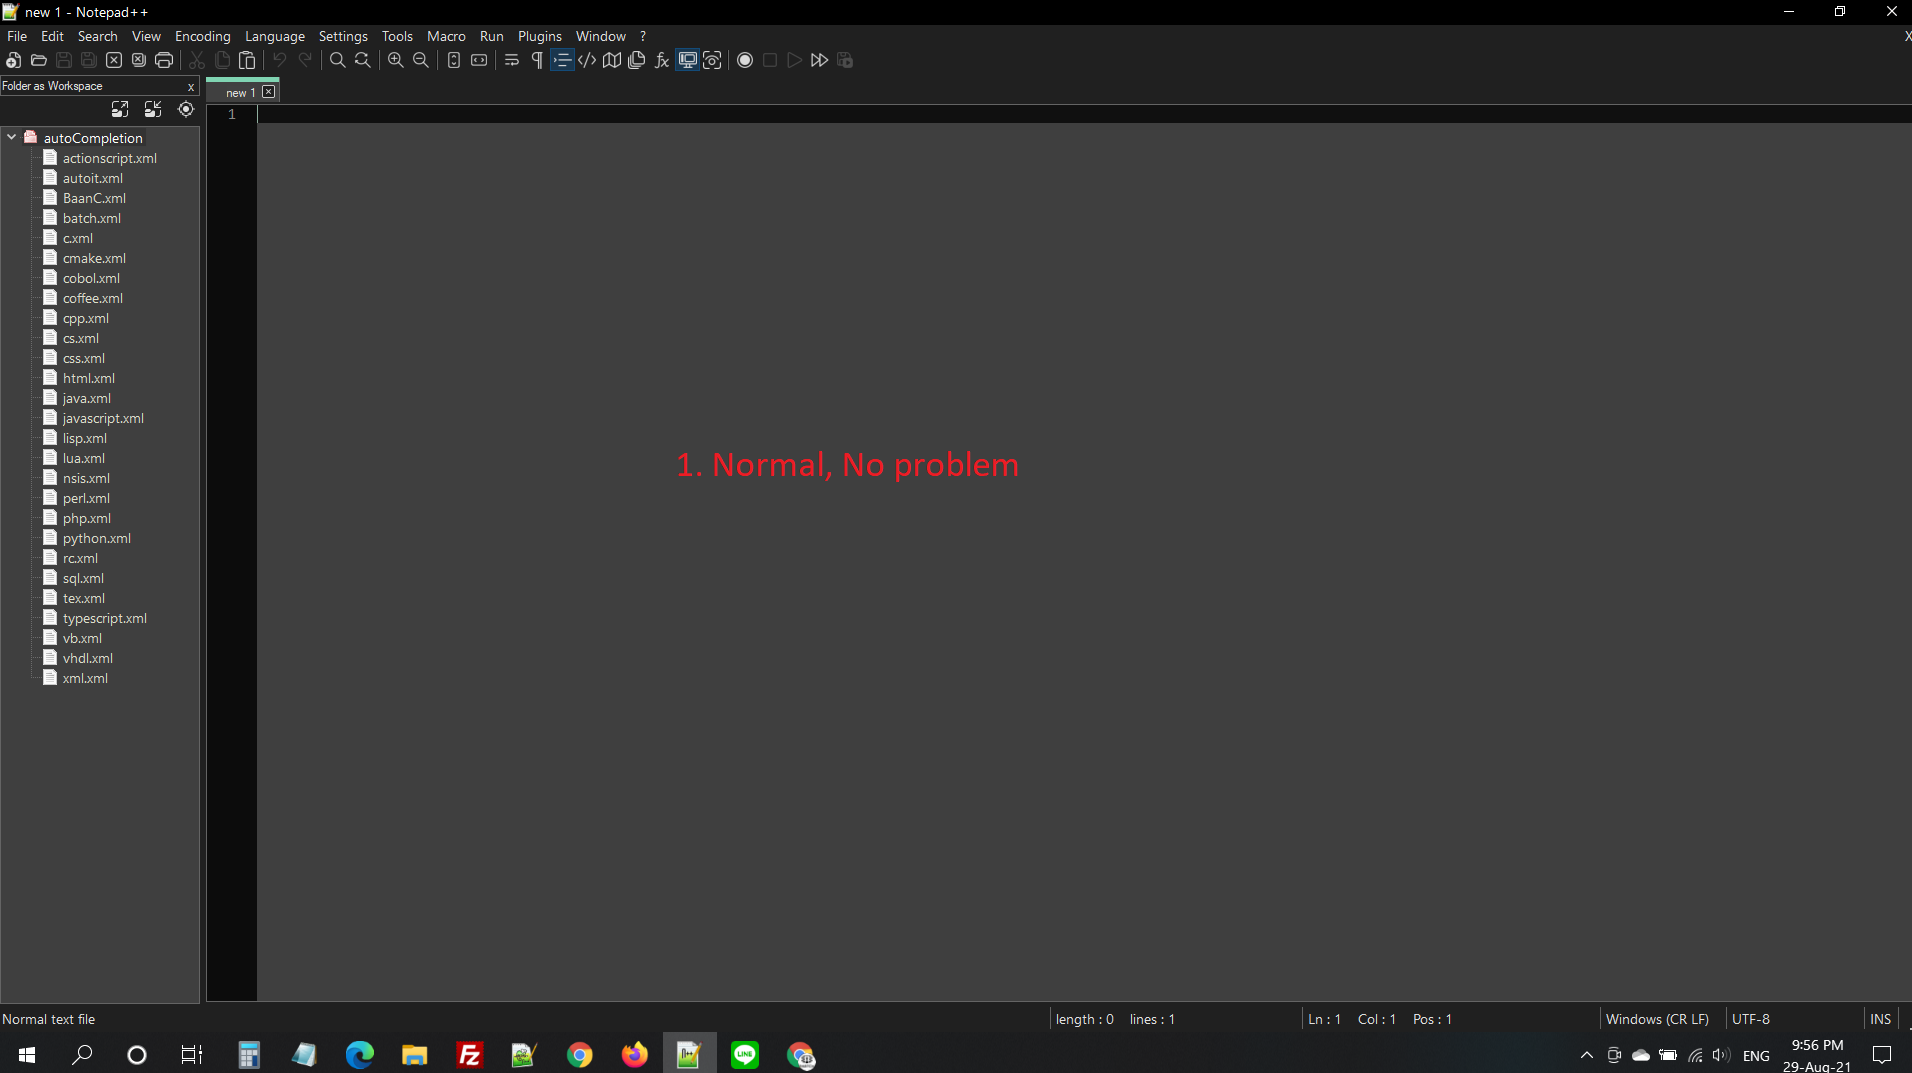This screenshot has width=1912, height=1073.
Task: Toggle Folder as Workspace toolbar icon
Action: coord(687,60)
